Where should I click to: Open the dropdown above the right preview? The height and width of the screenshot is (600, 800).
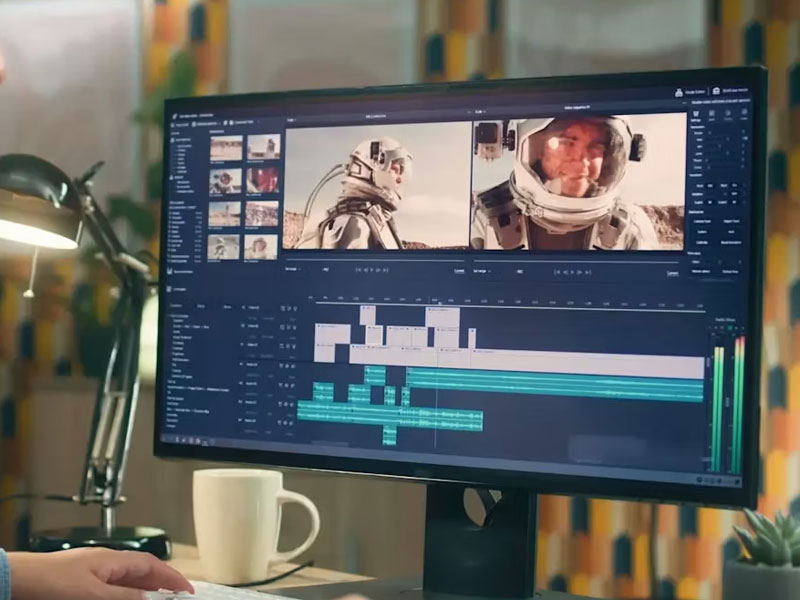coord(480,111)
